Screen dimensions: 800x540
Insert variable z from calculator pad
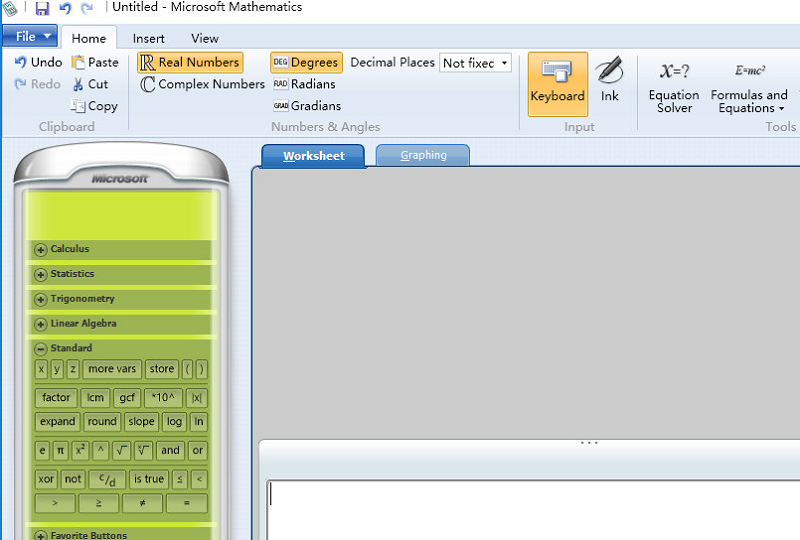[73, 369]
